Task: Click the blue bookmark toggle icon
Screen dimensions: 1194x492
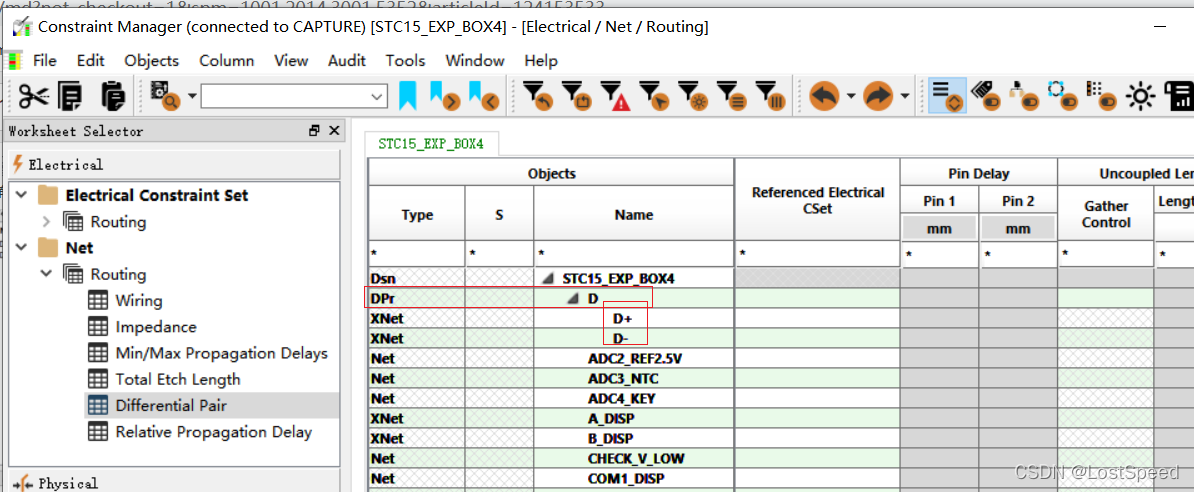Action: pos(408,97)
